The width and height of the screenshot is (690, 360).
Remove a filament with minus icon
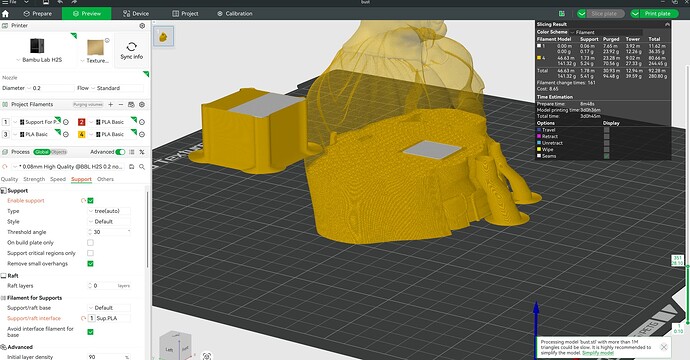click(121, 105)
